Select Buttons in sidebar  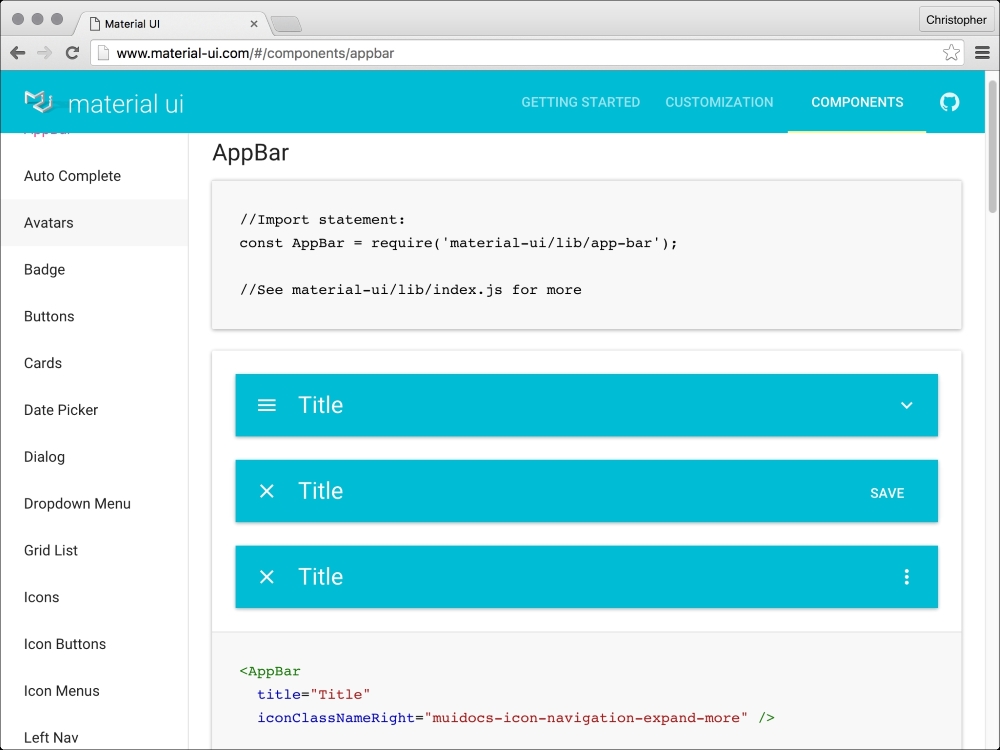tap(94, 316)
